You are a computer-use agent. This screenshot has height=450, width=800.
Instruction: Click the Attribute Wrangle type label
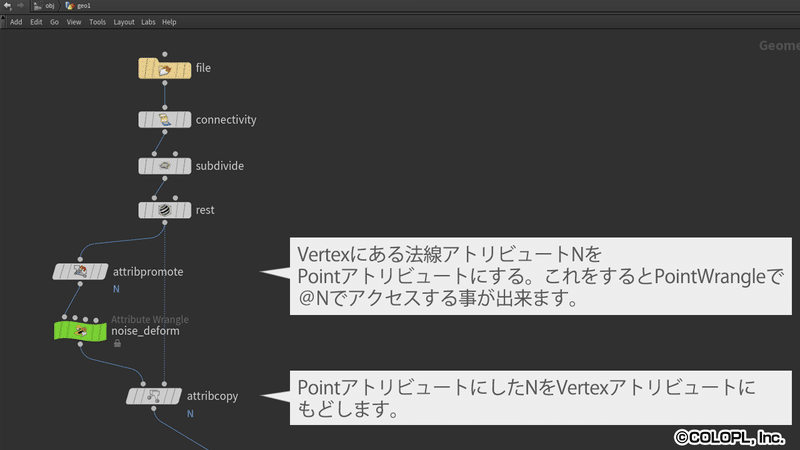point(150,319)
